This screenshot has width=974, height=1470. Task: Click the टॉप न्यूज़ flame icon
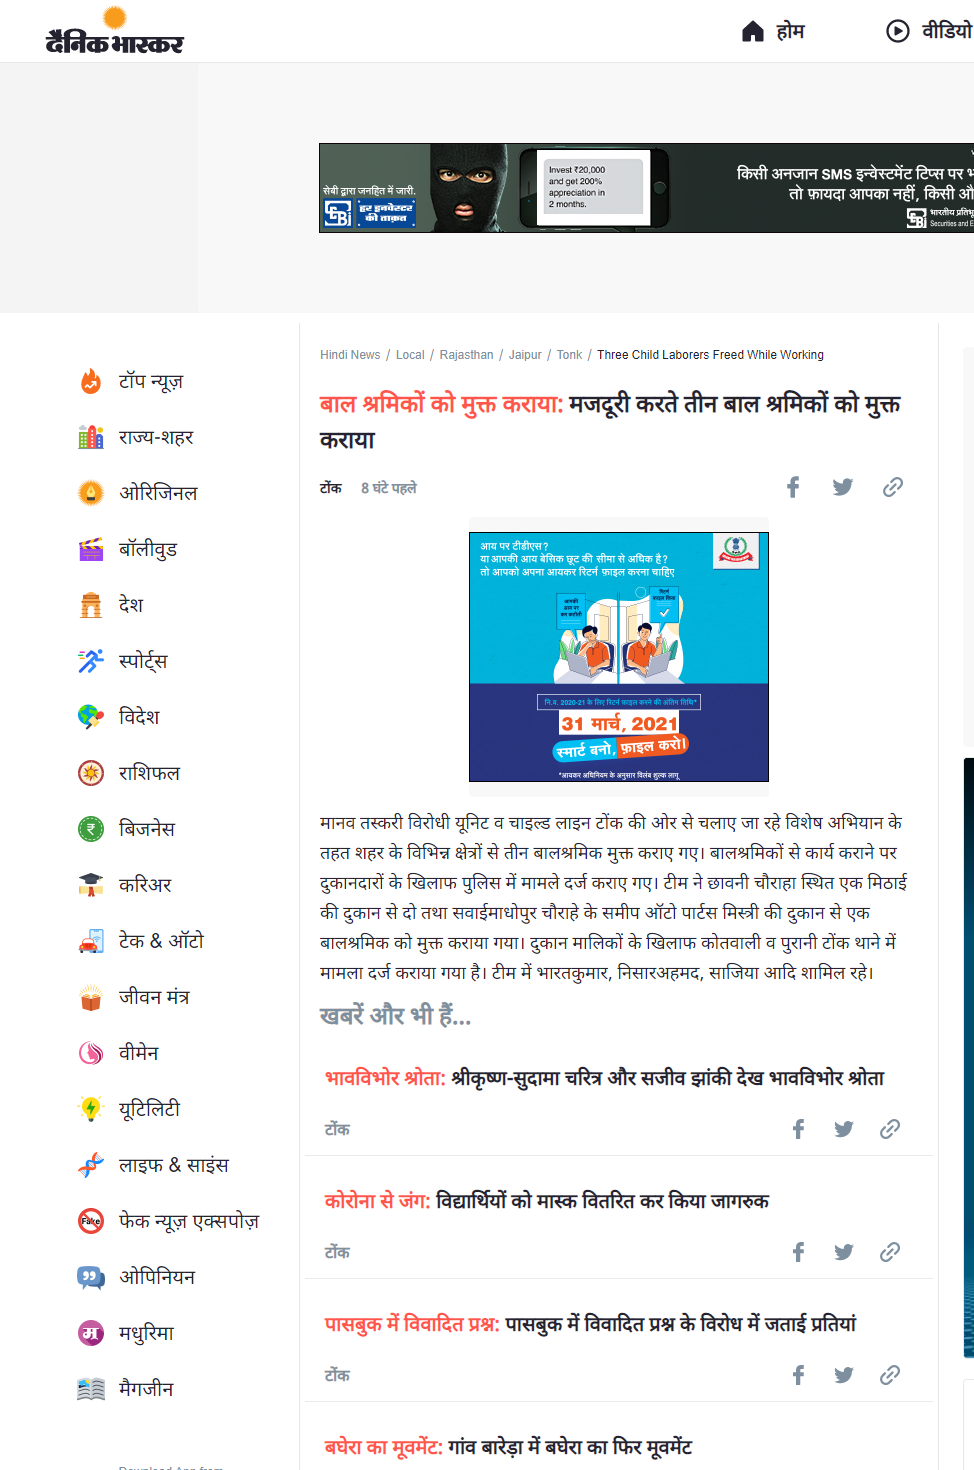pos(91,381)
